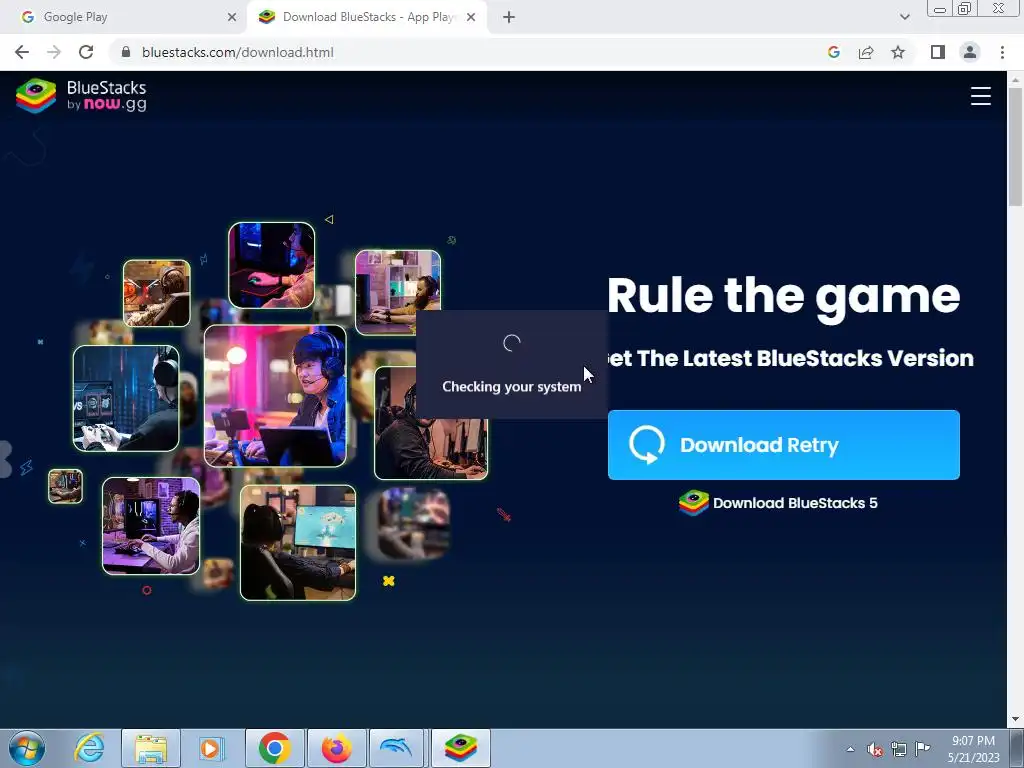The height and width of the screenshot is (768, 1024).
Task: Click the gamer photo with monitor showing a sky game
Action: (x=298, y=542)
